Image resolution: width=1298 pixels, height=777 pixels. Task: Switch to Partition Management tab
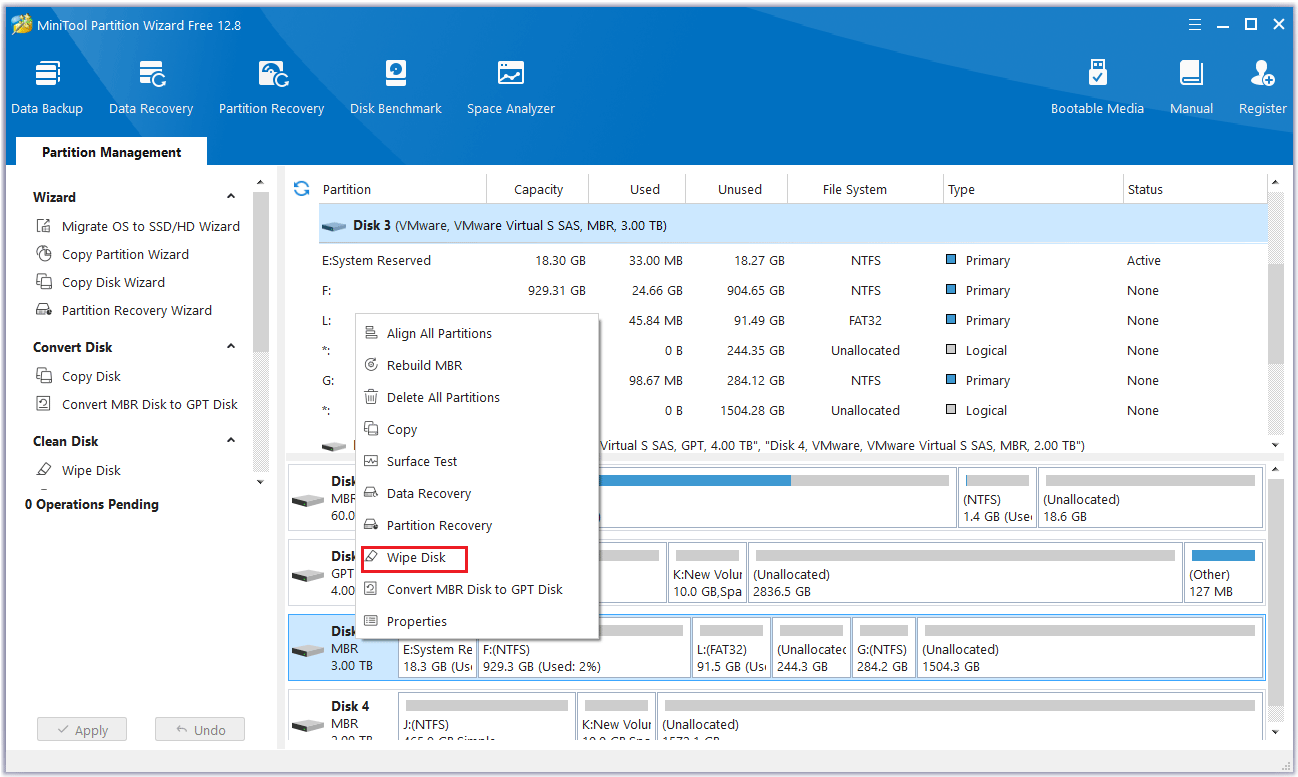click(112, 152)
